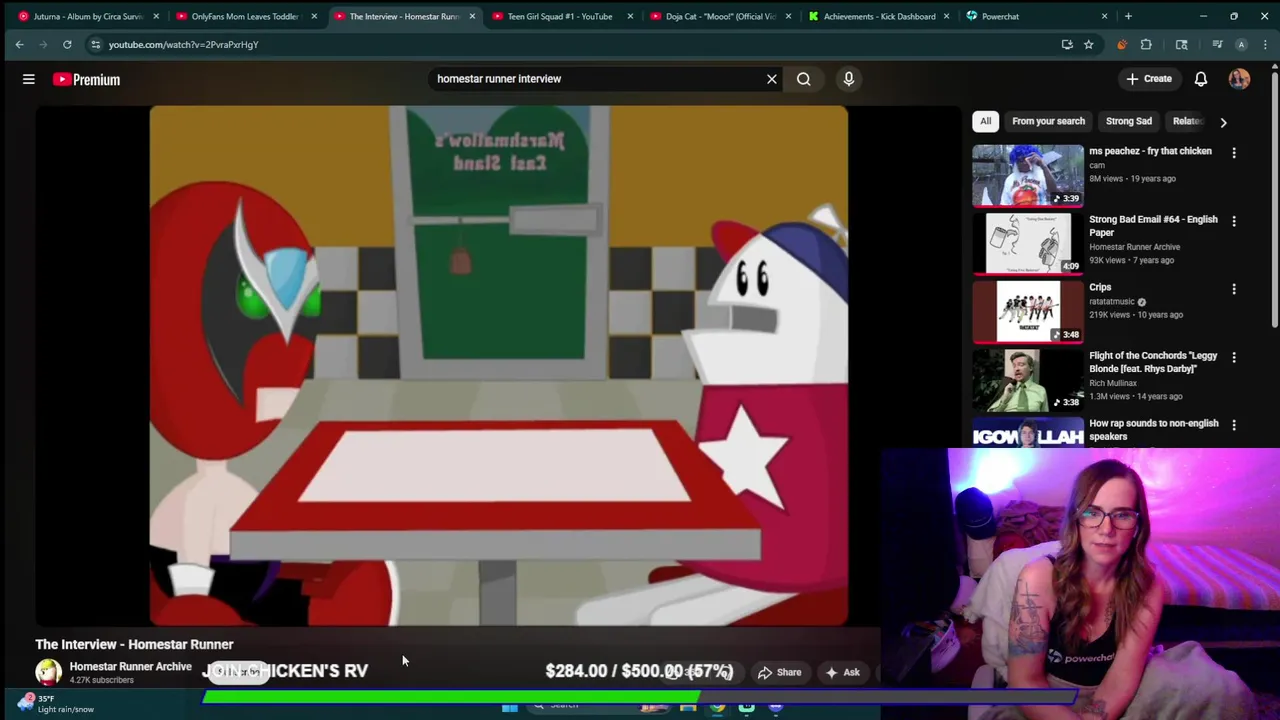
Task: Click the address bar URL
Action: (184, 44)
